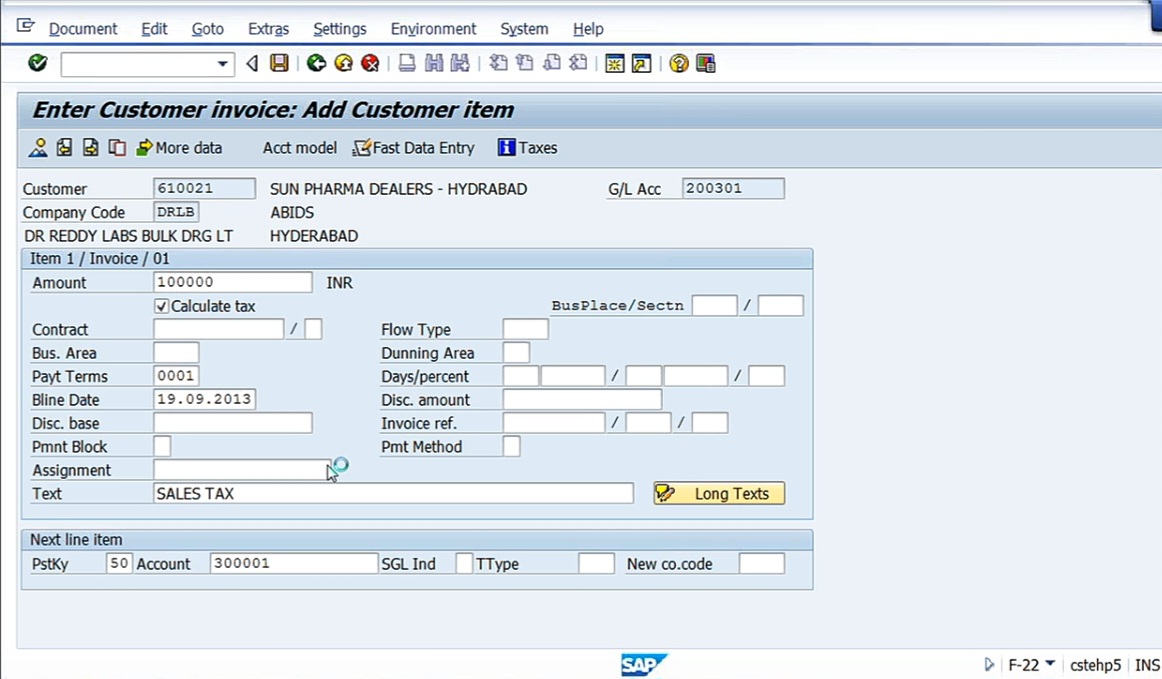This screenshot has width=1162, height=679.
Task: Click the Payt Terms field
Action: tap(176, 376)
